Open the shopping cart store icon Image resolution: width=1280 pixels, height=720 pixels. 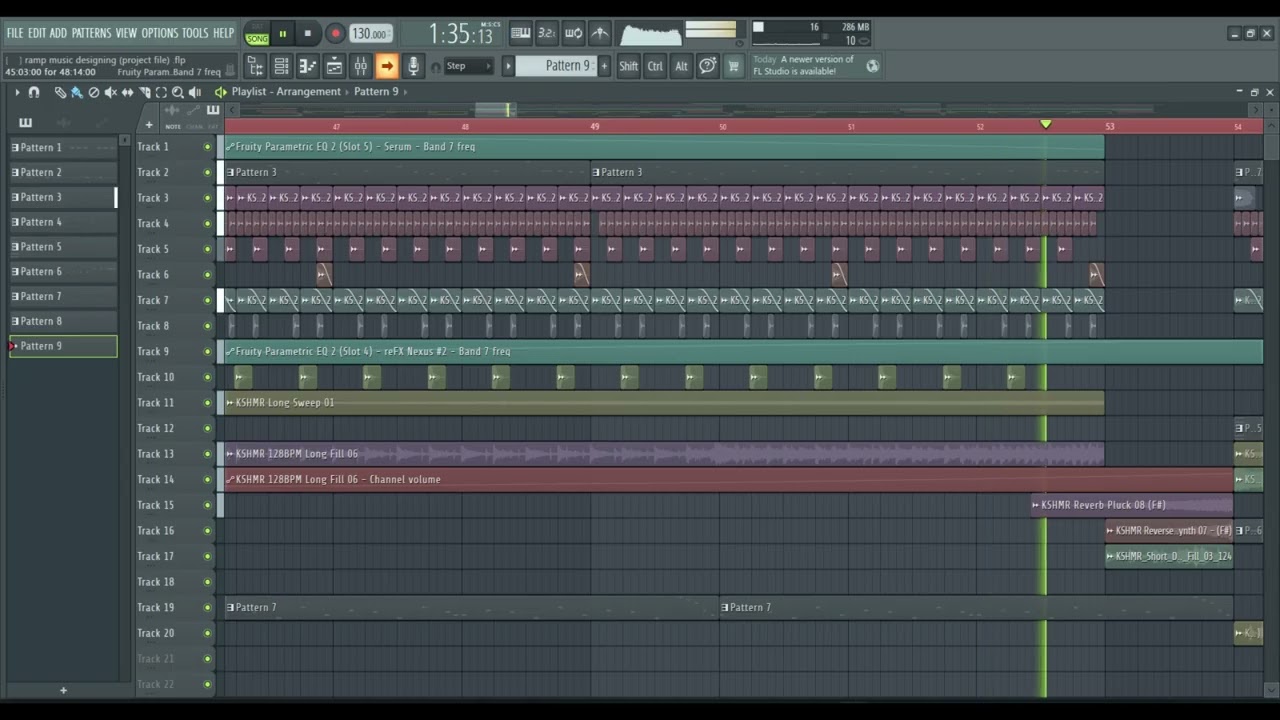pos(733,66)
